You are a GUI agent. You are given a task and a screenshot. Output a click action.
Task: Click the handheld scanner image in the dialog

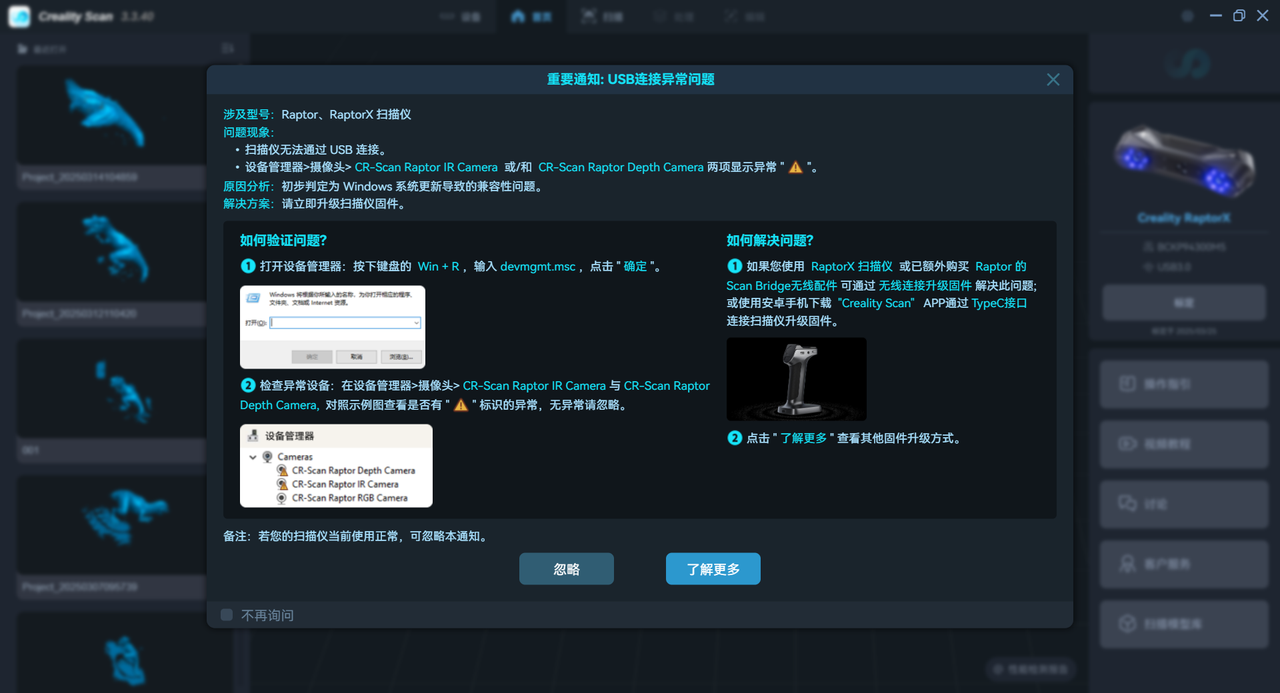click(x=796, y=379)
